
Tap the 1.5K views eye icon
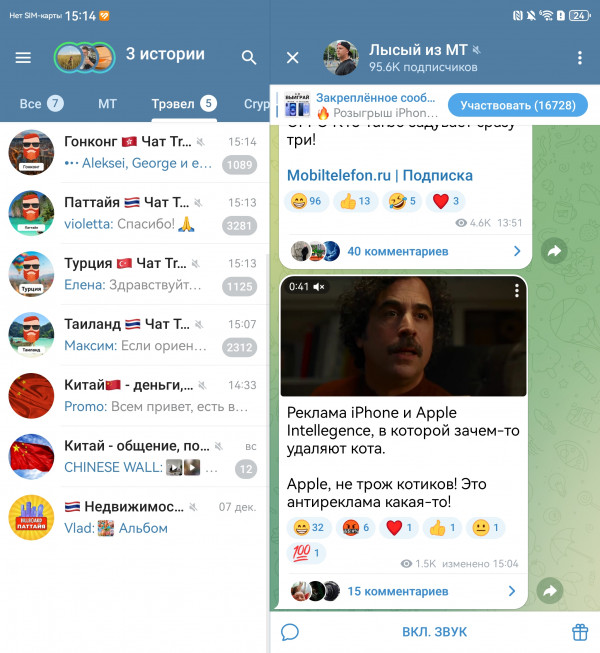coord(406,563)
